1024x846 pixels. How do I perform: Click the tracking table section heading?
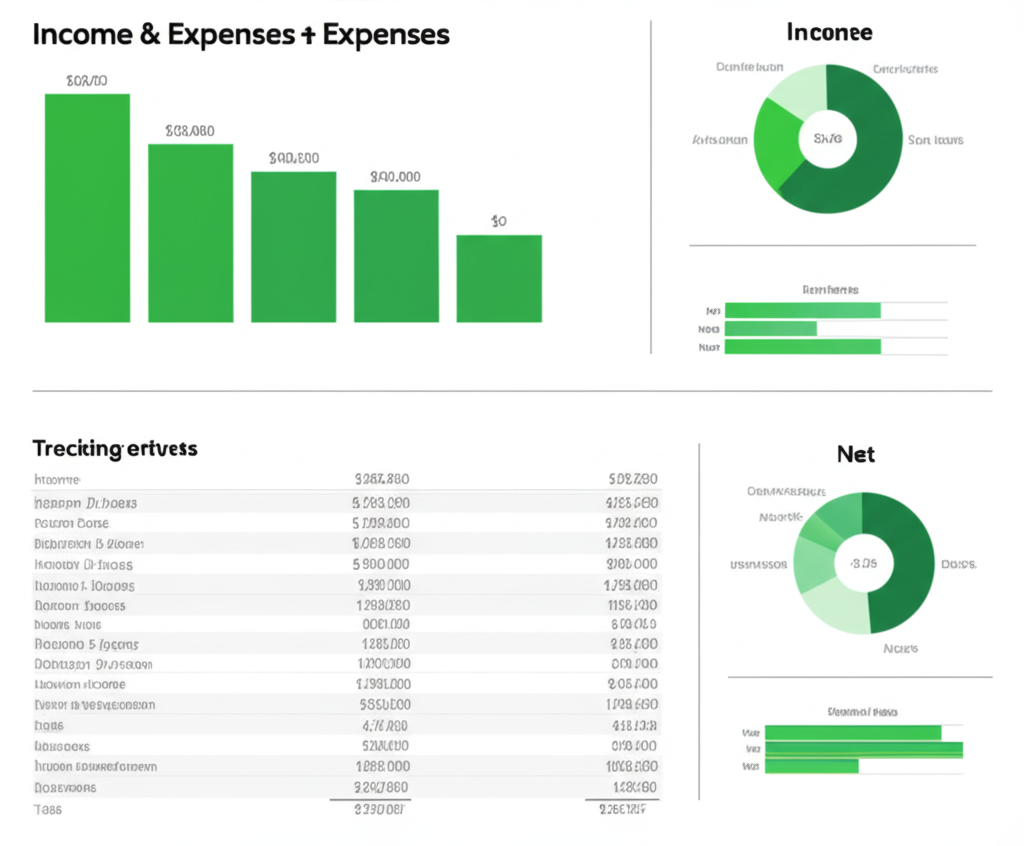(115, 448)
